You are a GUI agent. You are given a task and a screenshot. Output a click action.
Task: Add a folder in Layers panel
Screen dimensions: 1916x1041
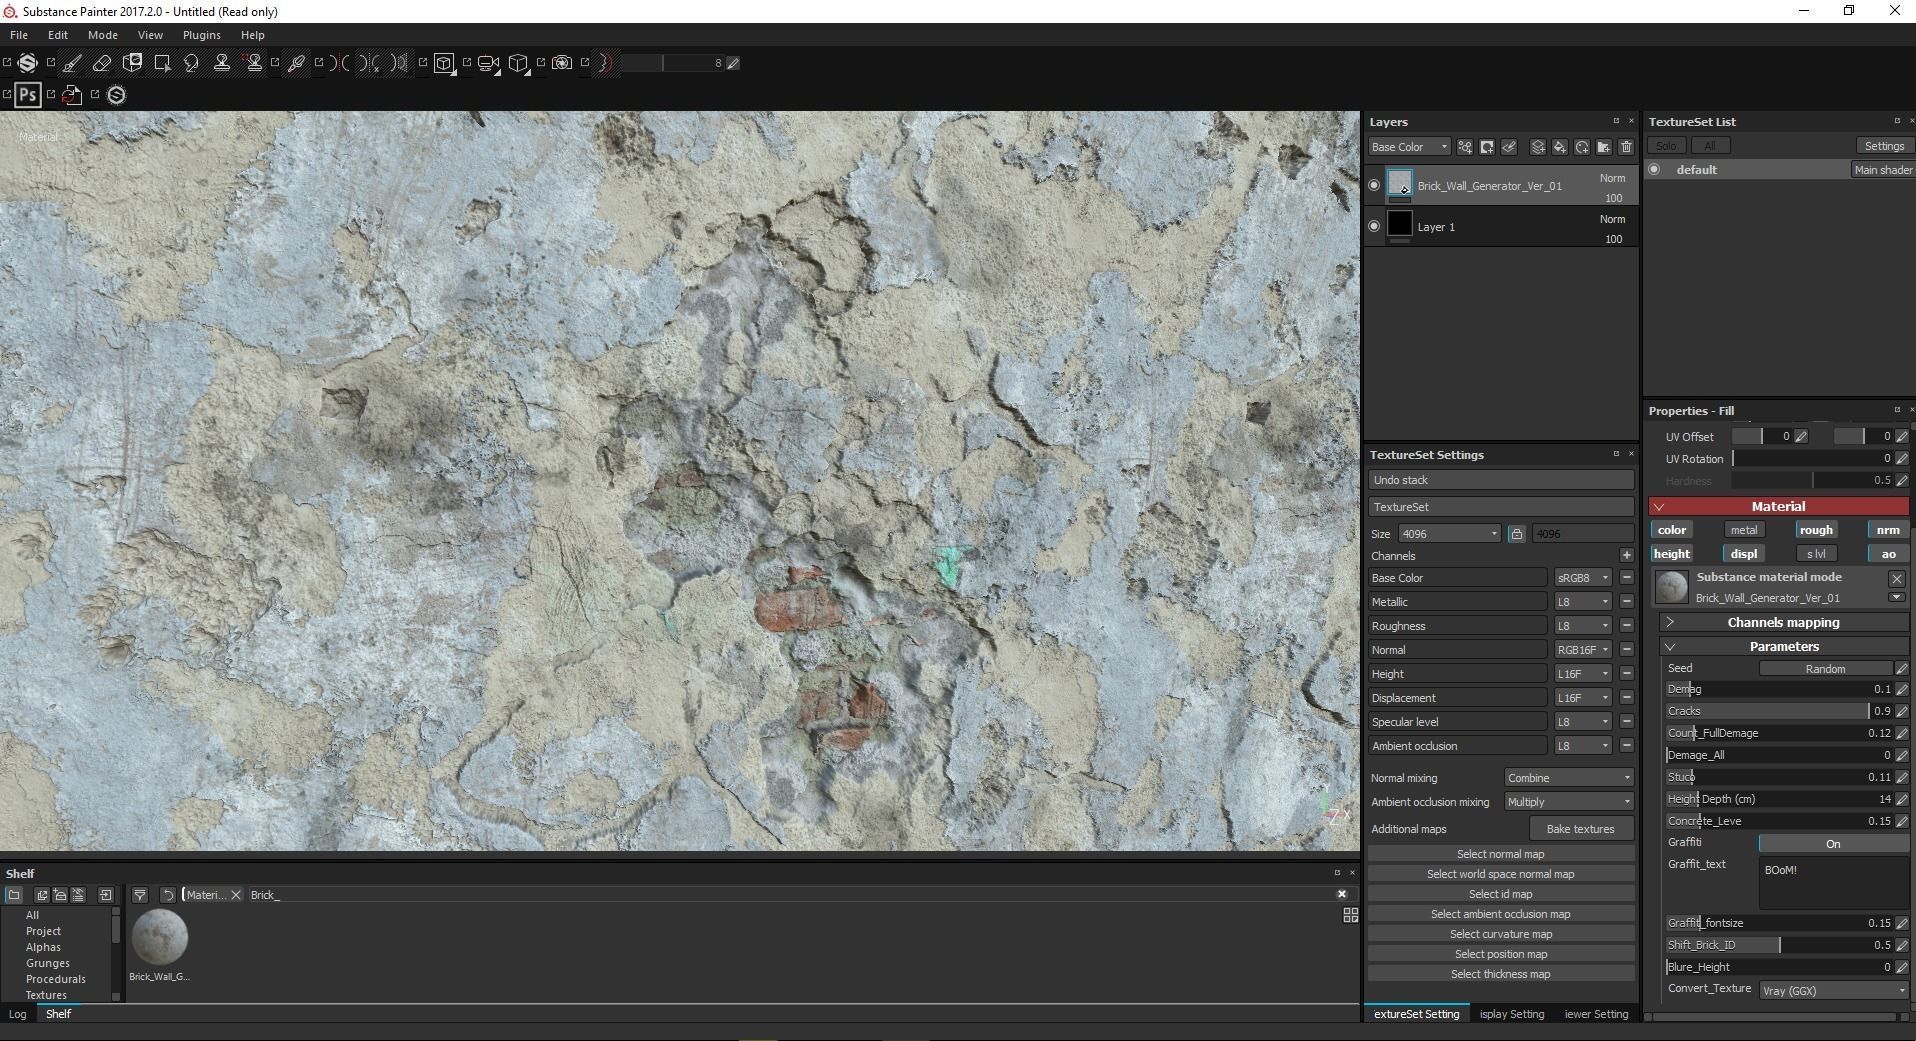(1604, 147)
